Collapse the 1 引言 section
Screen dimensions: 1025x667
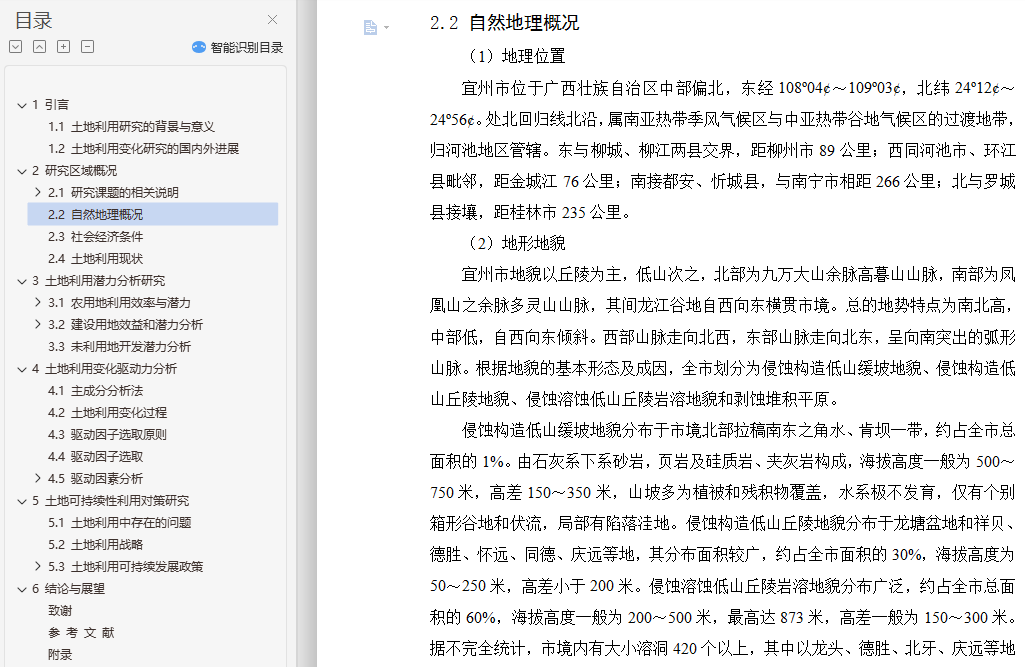(x=22, y=105)
